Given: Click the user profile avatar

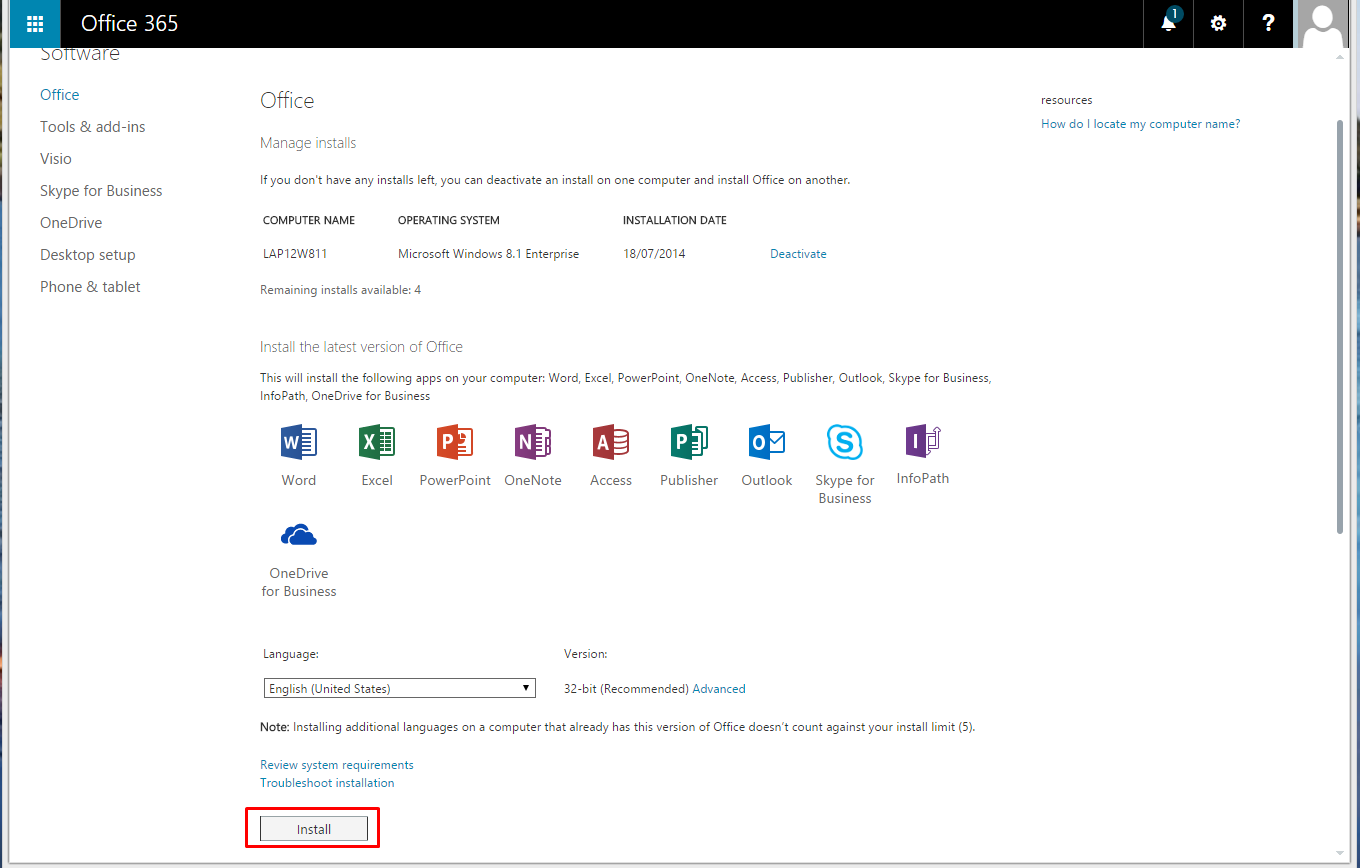Looking at the screenshot, I should coord(1322,24).
